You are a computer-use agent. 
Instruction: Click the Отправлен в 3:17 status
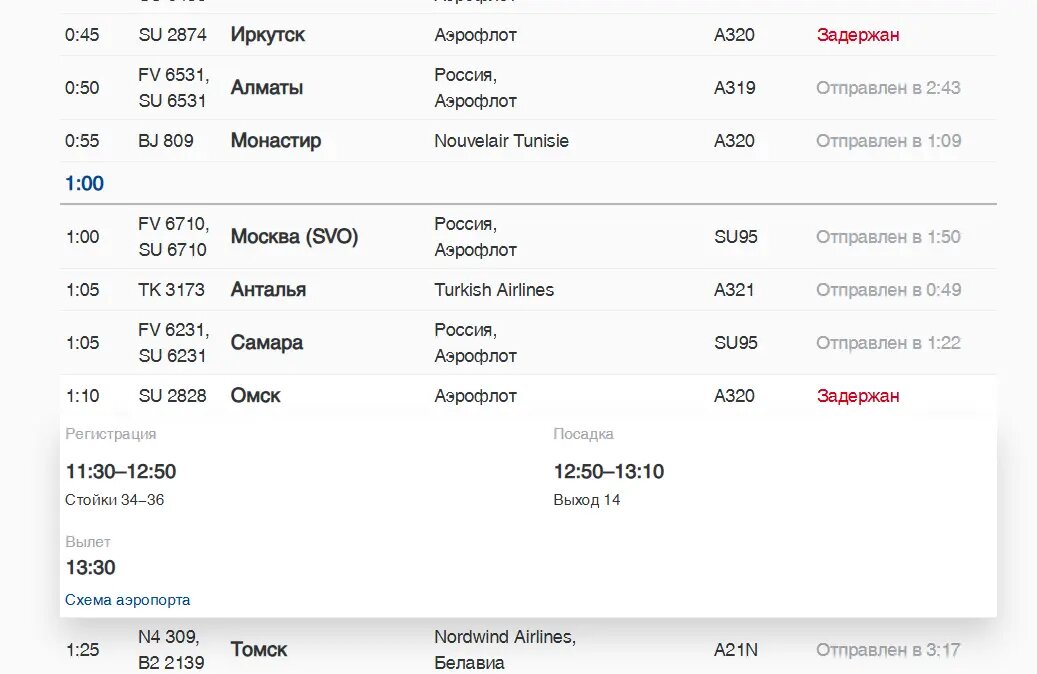click(888, 650)
